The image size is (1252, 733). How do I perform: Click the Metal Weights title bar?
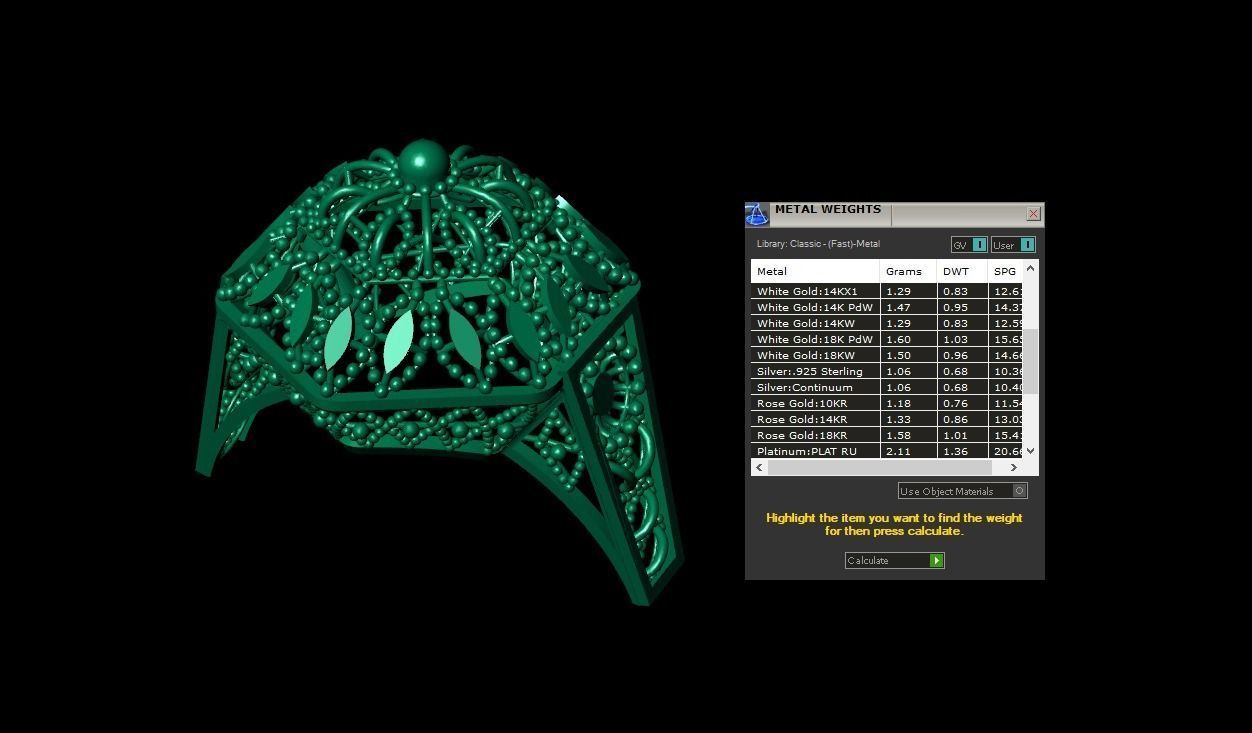pyautogui.click(x=895, y=214)
